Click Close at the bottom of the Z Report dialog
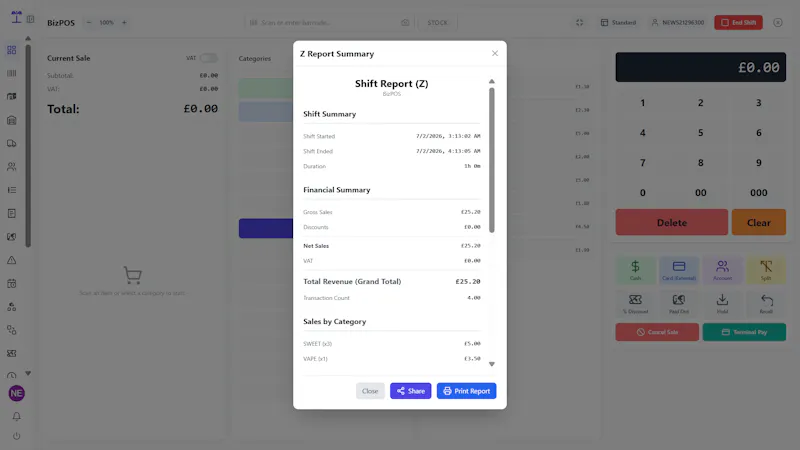 click(370, 391)
